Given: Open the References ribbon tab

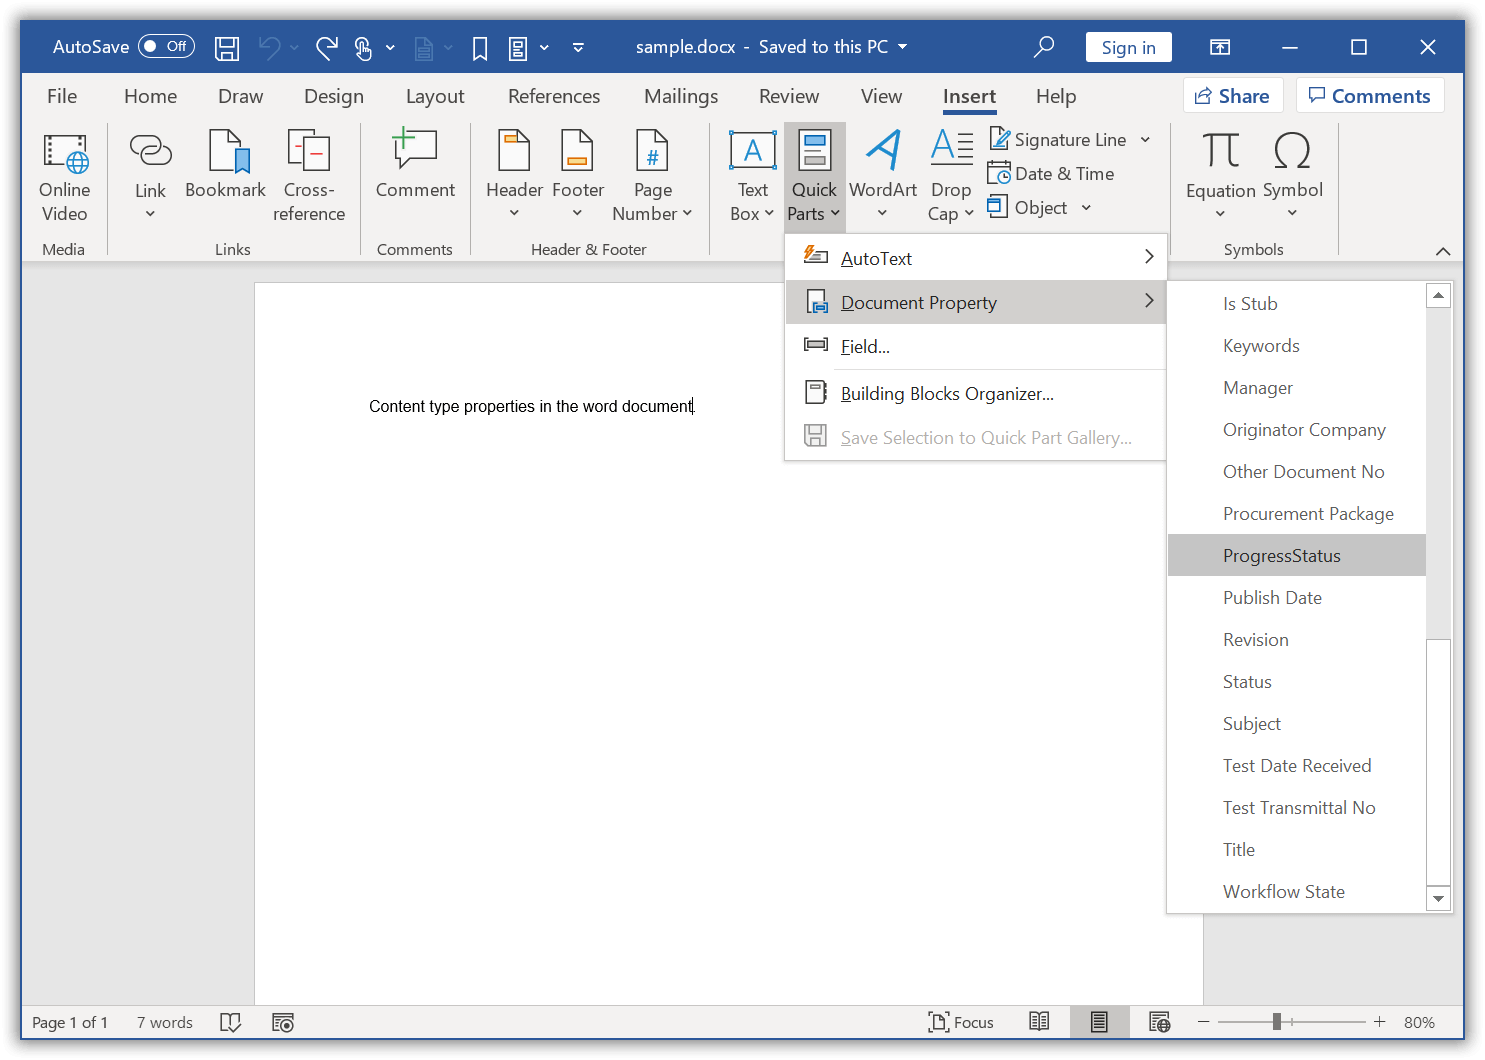Looking at the screenshot, I should 554,96.
